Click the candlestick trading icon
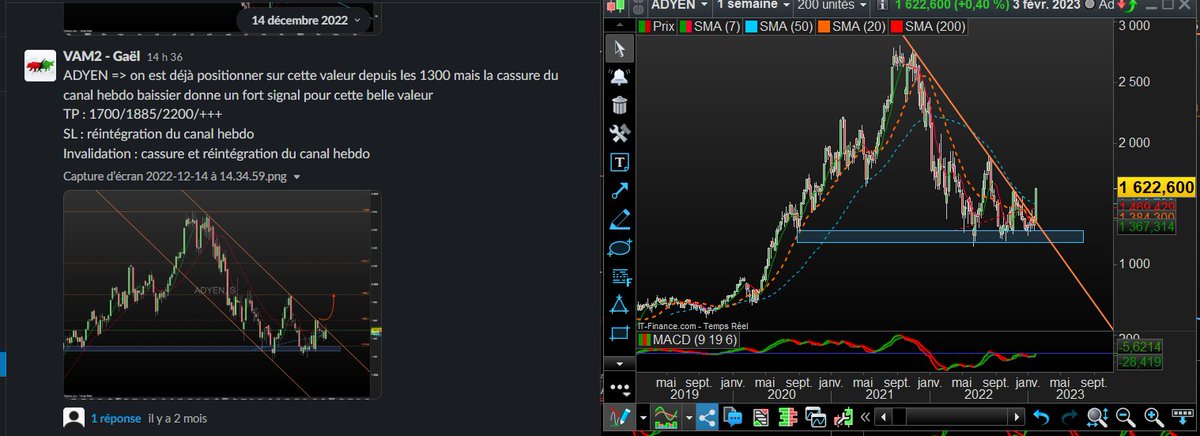The height and width of the screenshot is (436, 1200). (x=844, y=417)
